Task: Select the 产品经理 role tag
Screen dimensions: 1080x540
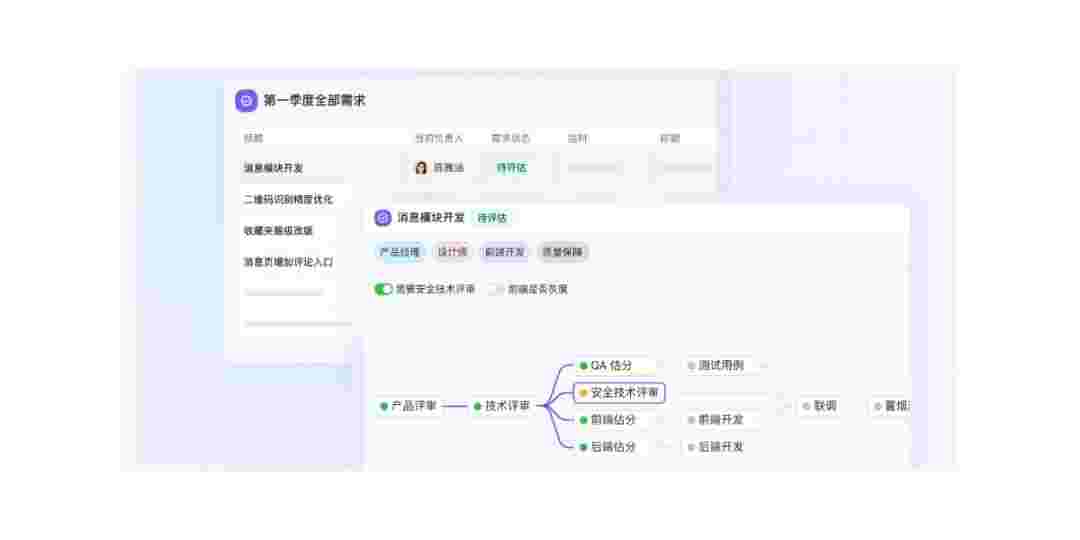Action: pyautogui.click(x=399, y=252)
